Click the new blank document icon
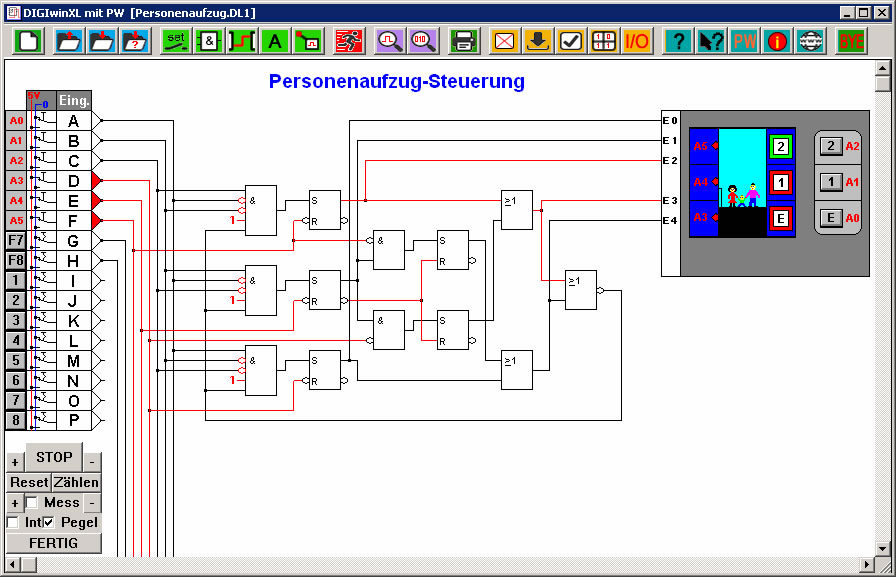Viewport: 896px width, 577px height. pos(29,41)
